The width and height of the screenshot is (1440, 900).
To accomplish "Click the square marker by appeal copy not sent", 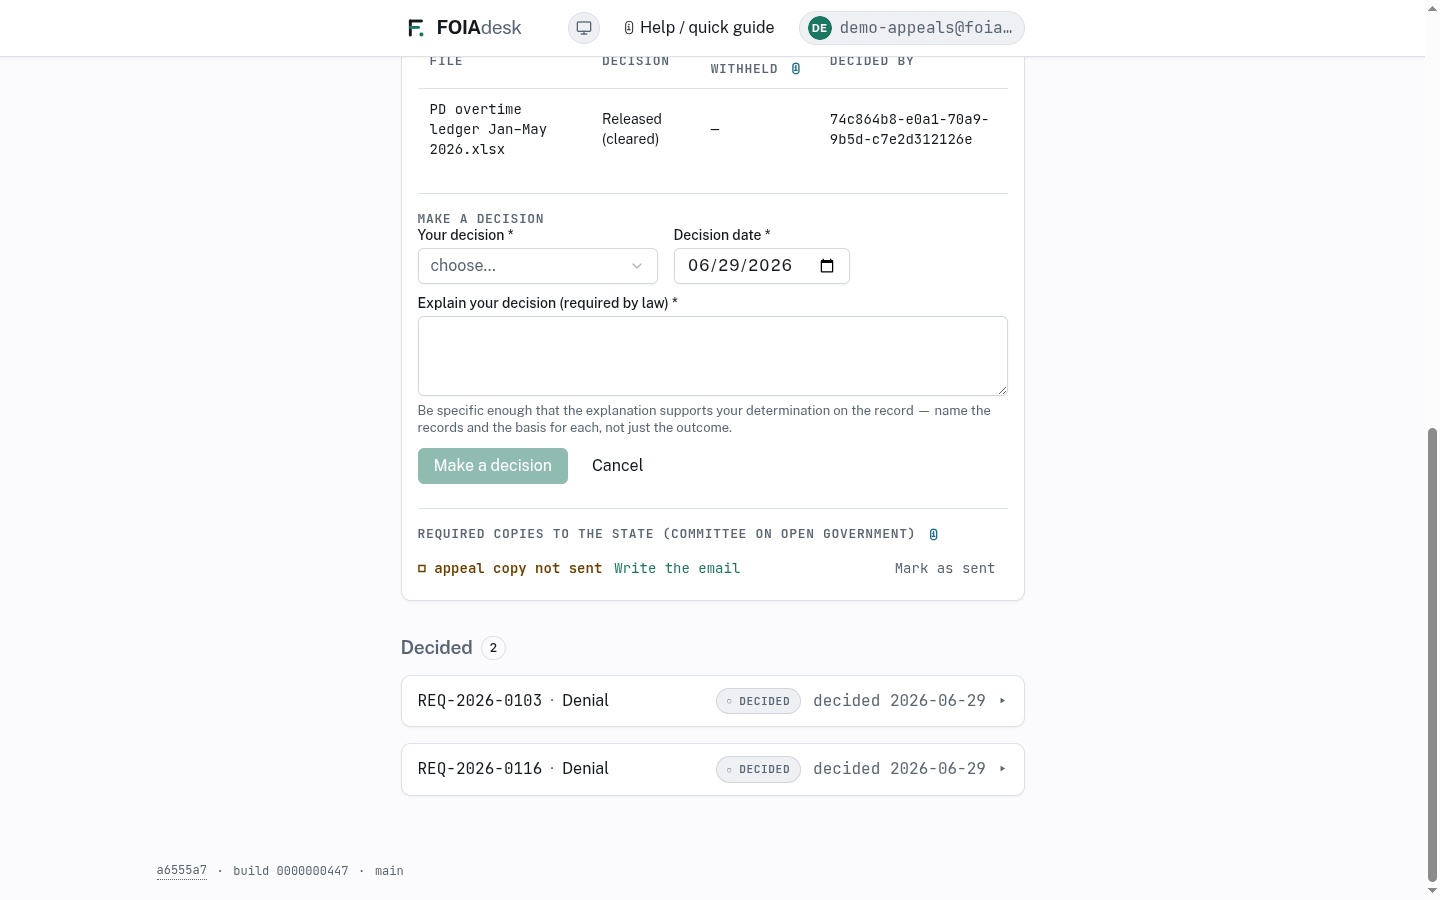I will [422, 569].
